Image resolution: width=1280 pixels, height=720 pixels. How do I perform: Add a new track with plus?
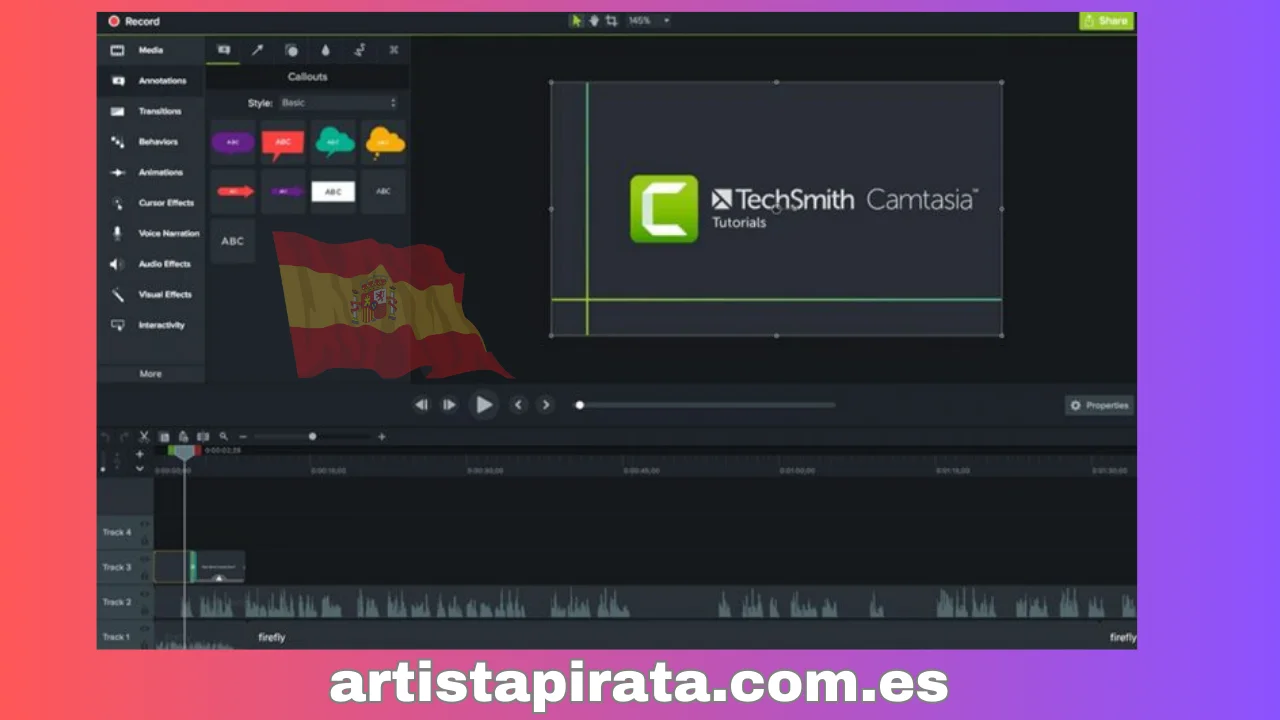click(x=140, y=454)
